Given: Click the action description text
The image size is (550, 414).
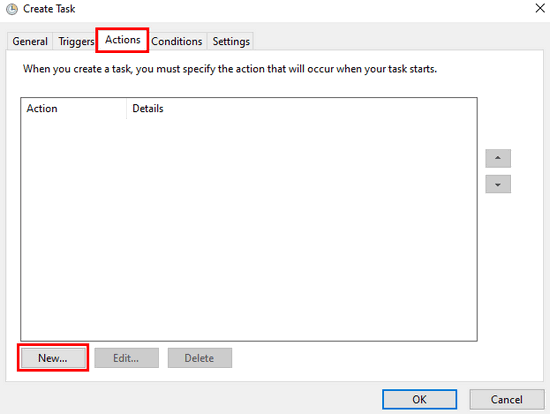Looking at the screenshot, I should point(230,69).
